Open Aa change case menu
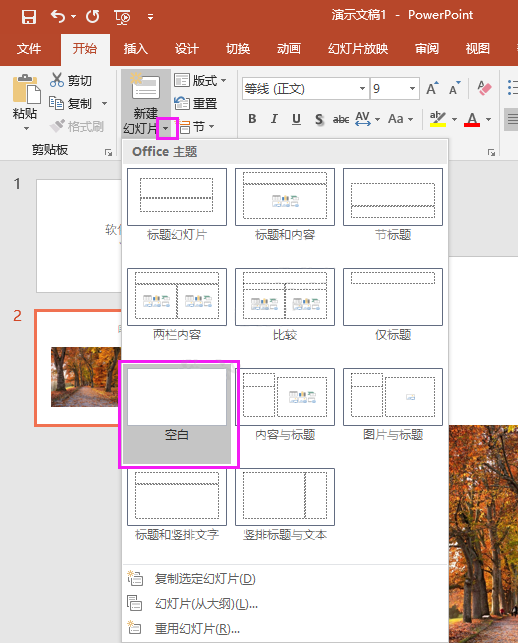Image resolution: width=518 pixels, height=643 pixels. pyautogui.click(x=400, y=119)
